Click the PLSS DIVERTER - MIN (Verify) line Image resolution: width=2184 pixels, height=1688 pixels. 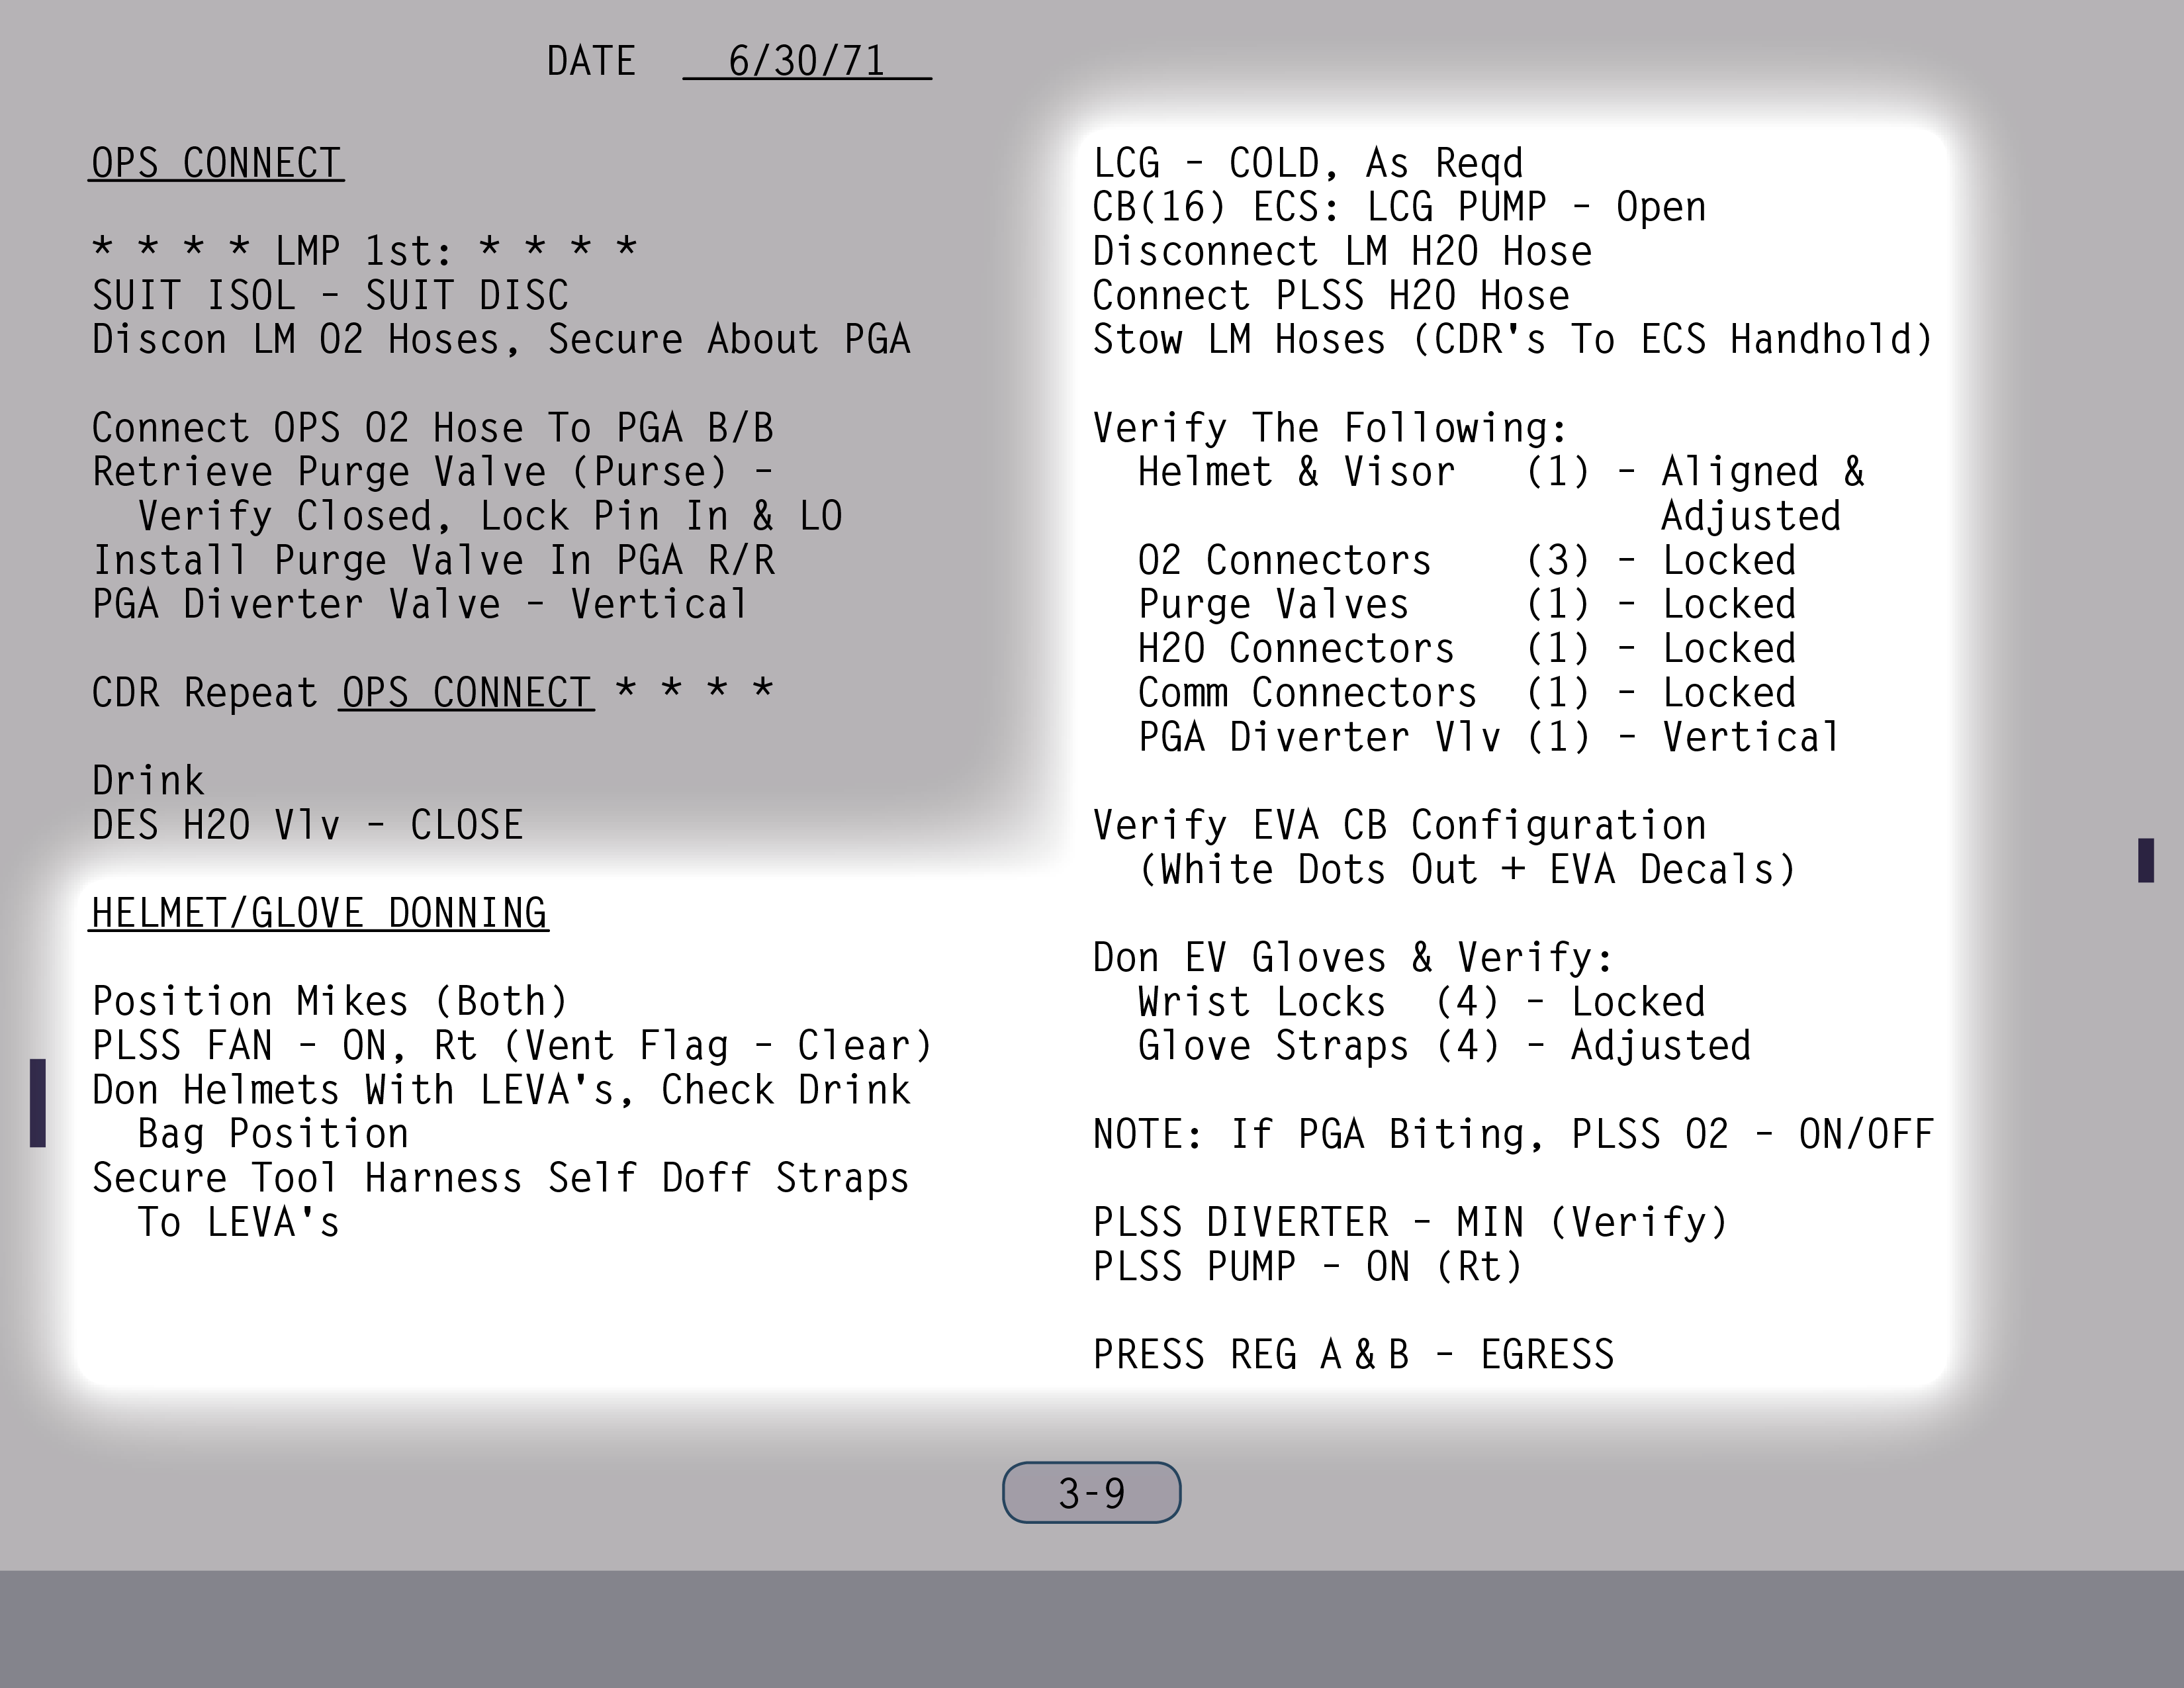(x=1410, y=1222)
